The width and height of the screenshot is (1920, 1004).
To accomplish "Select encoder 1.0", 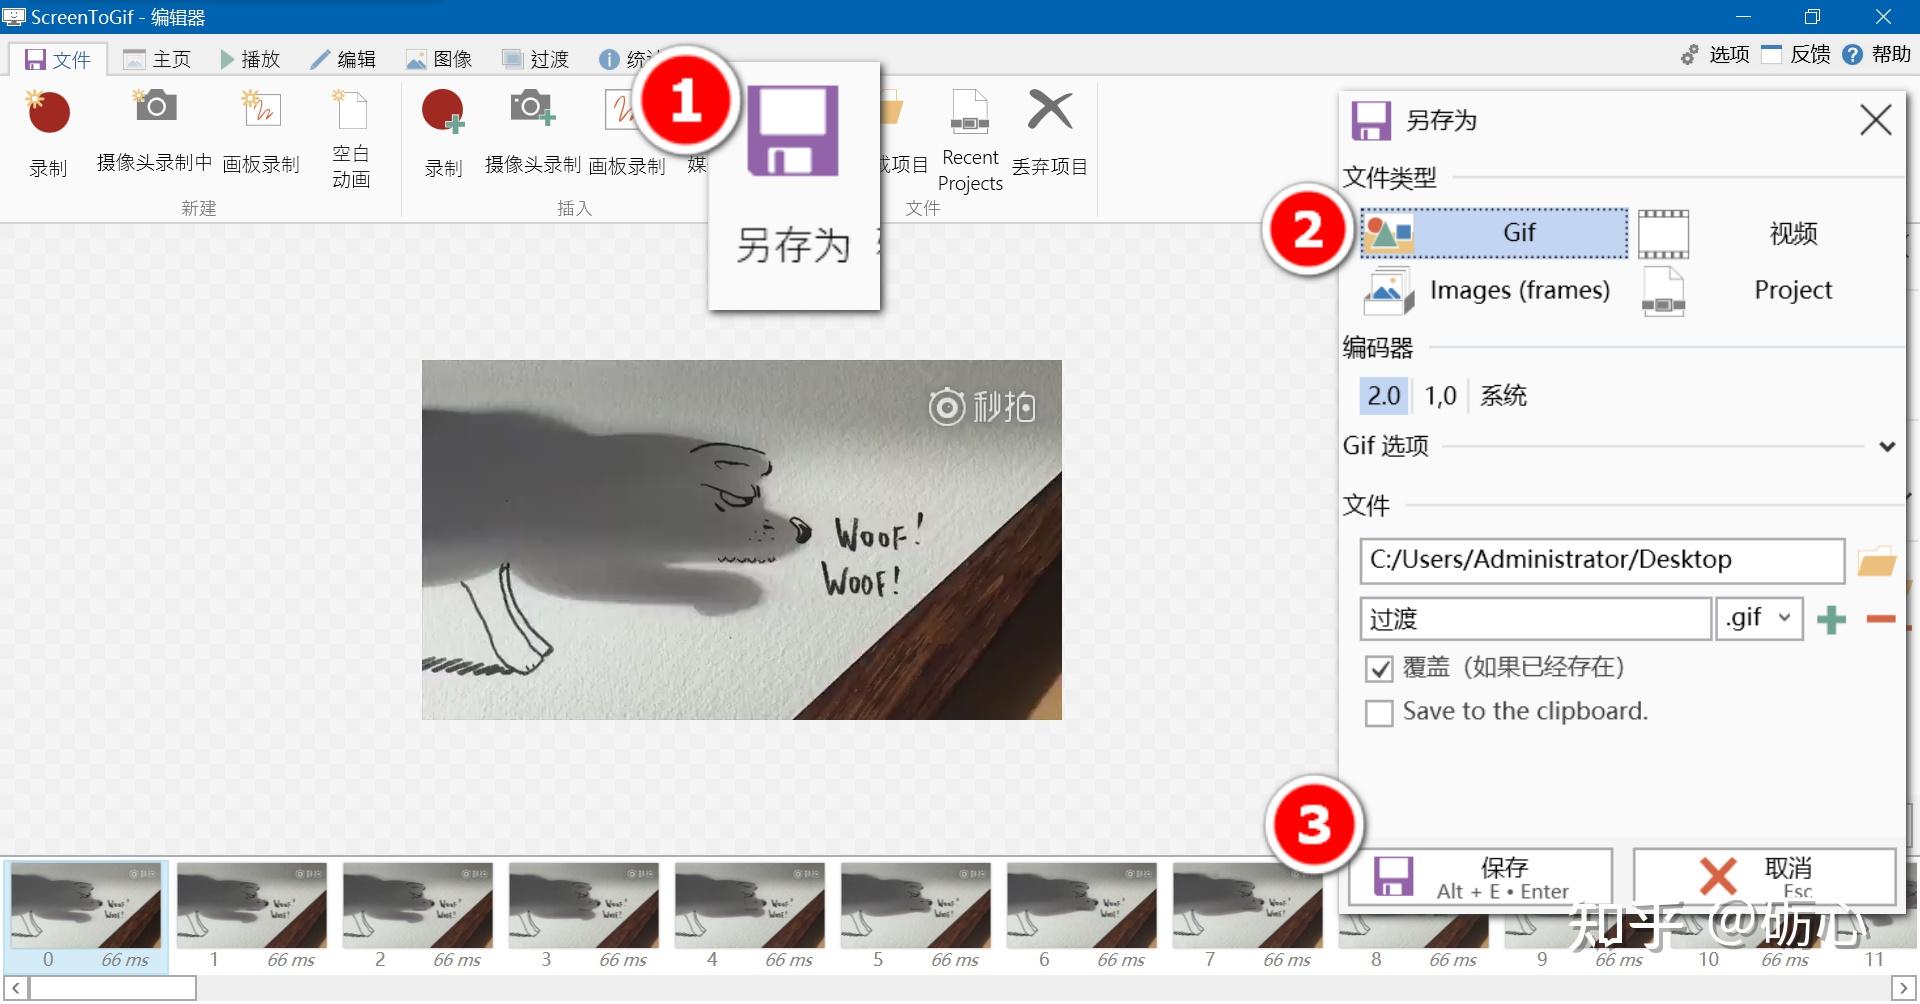I will click(1440, 396).
